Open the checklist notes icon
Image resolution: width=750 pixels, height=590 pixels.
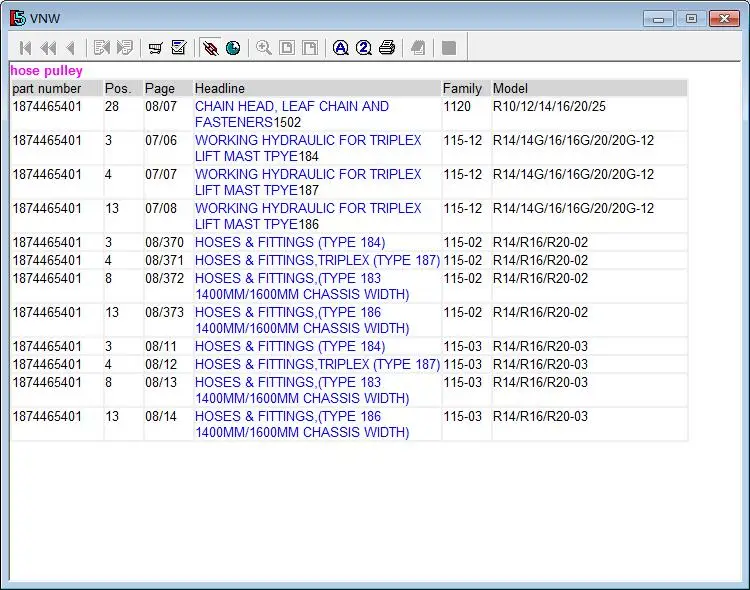[x=178, y=48]
